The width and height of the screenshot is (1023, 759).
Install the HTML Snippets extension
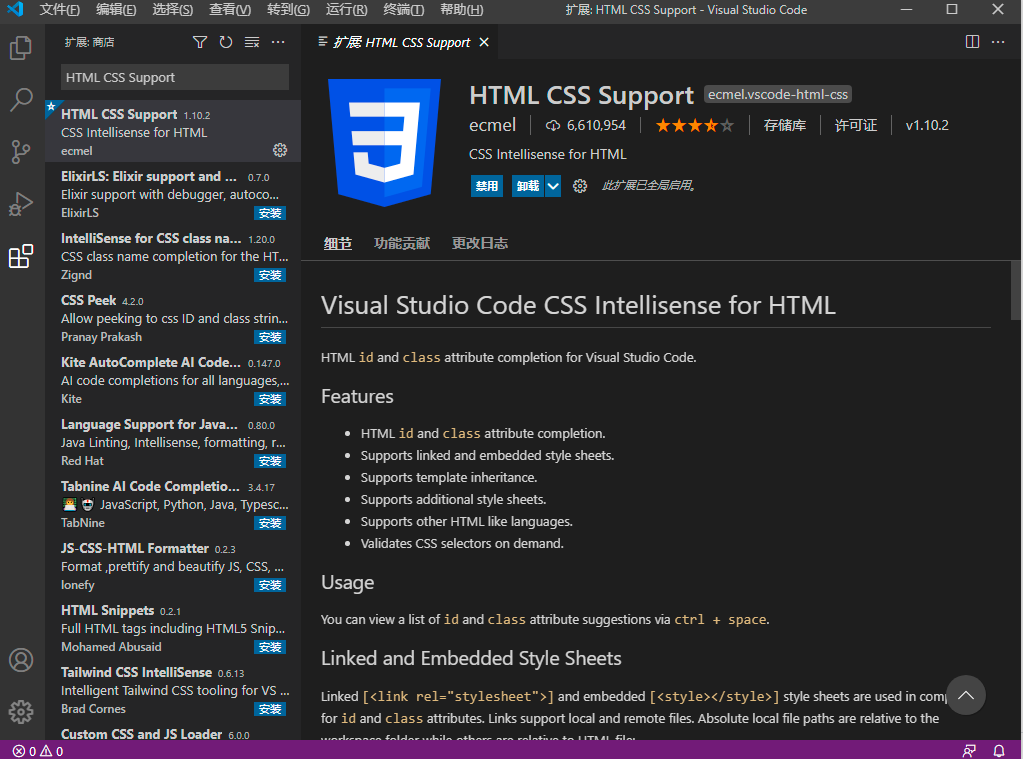pos(270,647)
